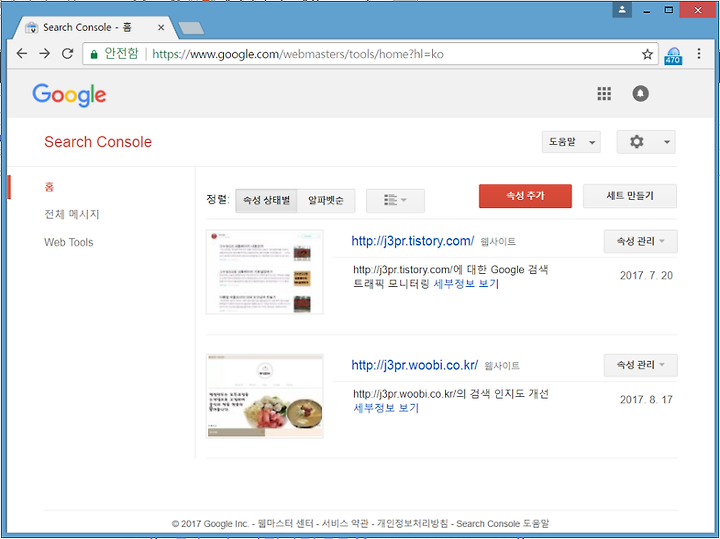Open the list view options dropdown

pos(395,200)
